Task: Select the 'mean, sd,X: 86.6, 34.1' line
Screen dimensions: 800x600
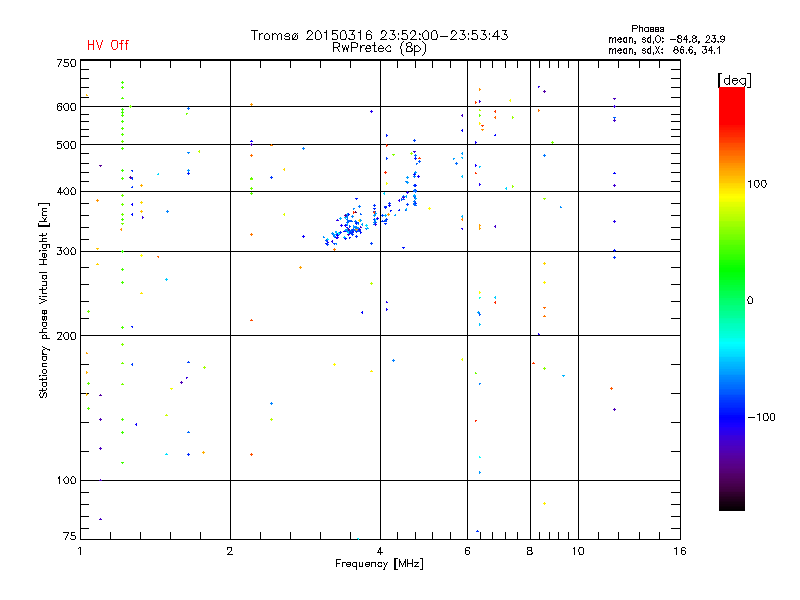Action: tap(664, 51)
